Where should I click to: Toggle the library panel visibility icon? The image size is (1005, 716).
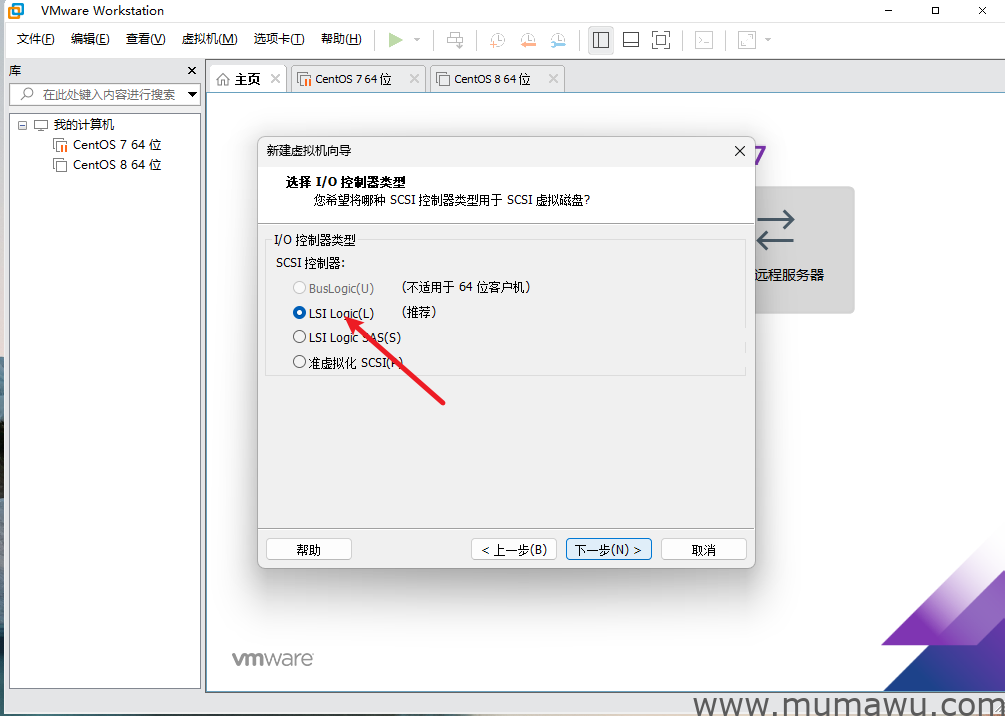coord(600,40)
